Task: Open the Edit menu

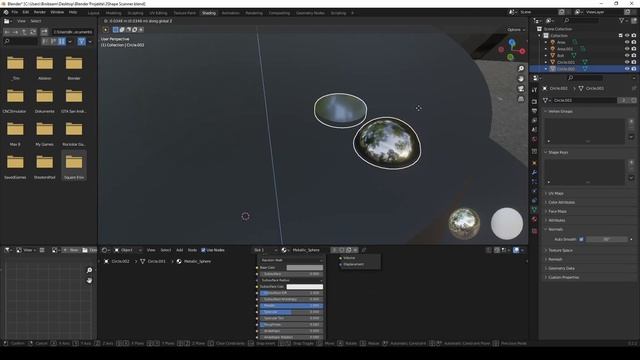Action: point(26,12)
